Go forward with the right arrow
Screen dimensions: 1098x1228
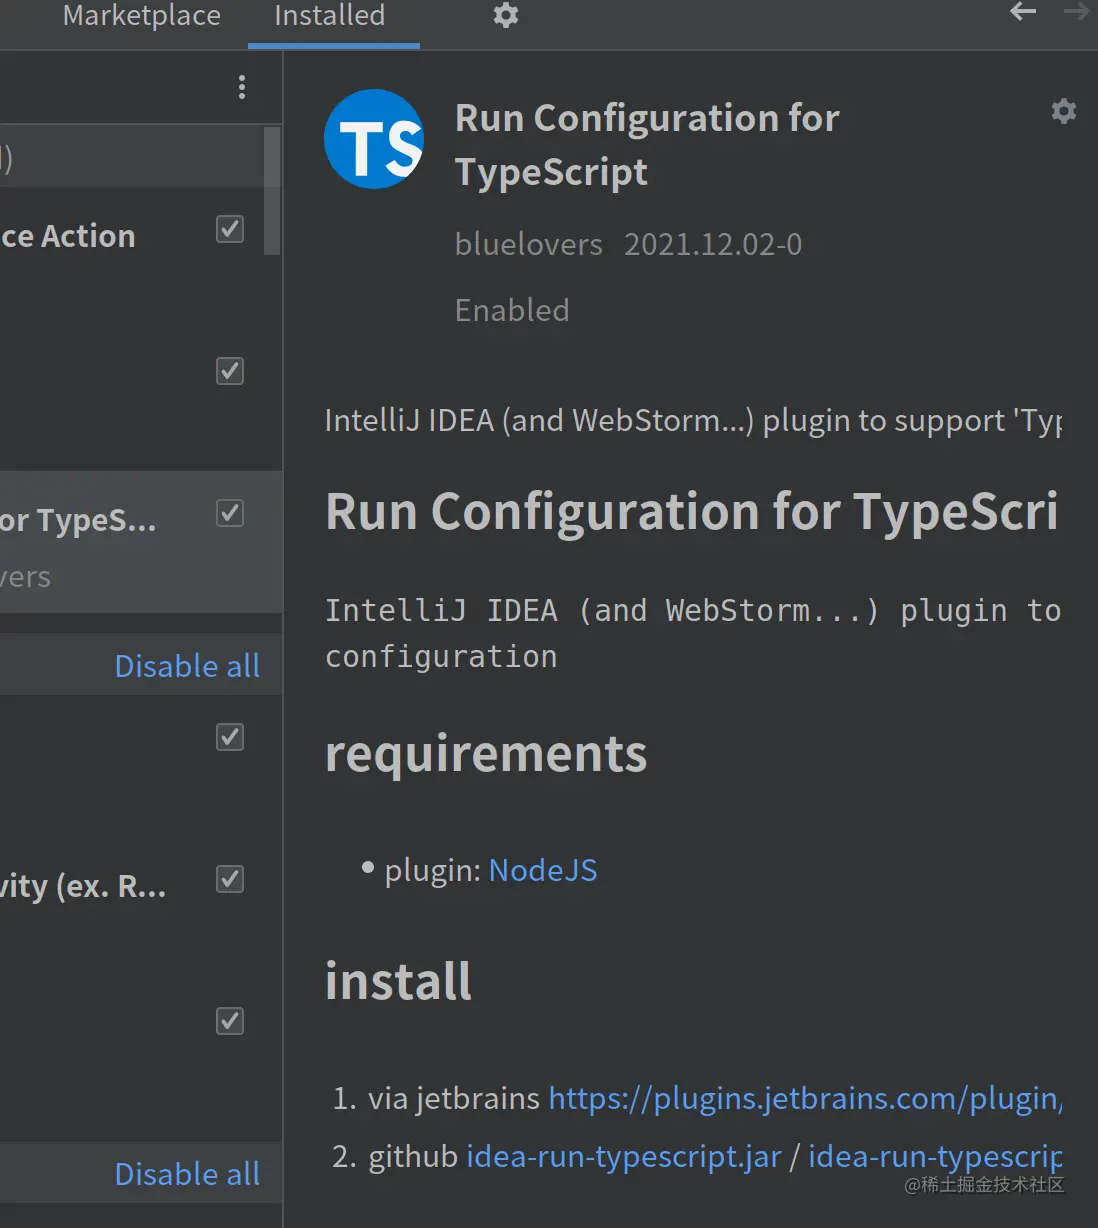point(1077,12)
